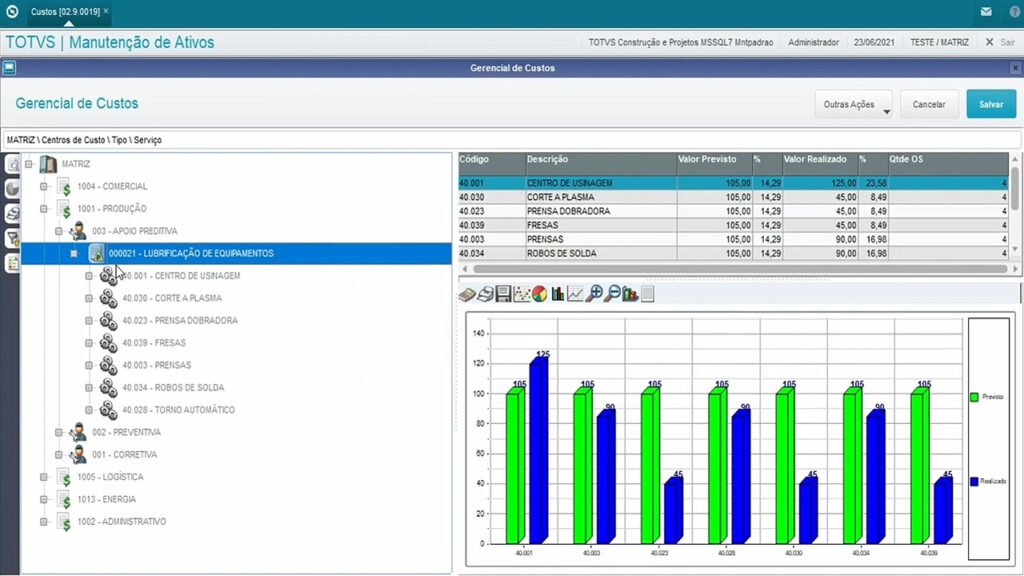1024x576 pixels.
Task: Select the Custos [02.9.0019] tab
Action: (x=65, y=12)
